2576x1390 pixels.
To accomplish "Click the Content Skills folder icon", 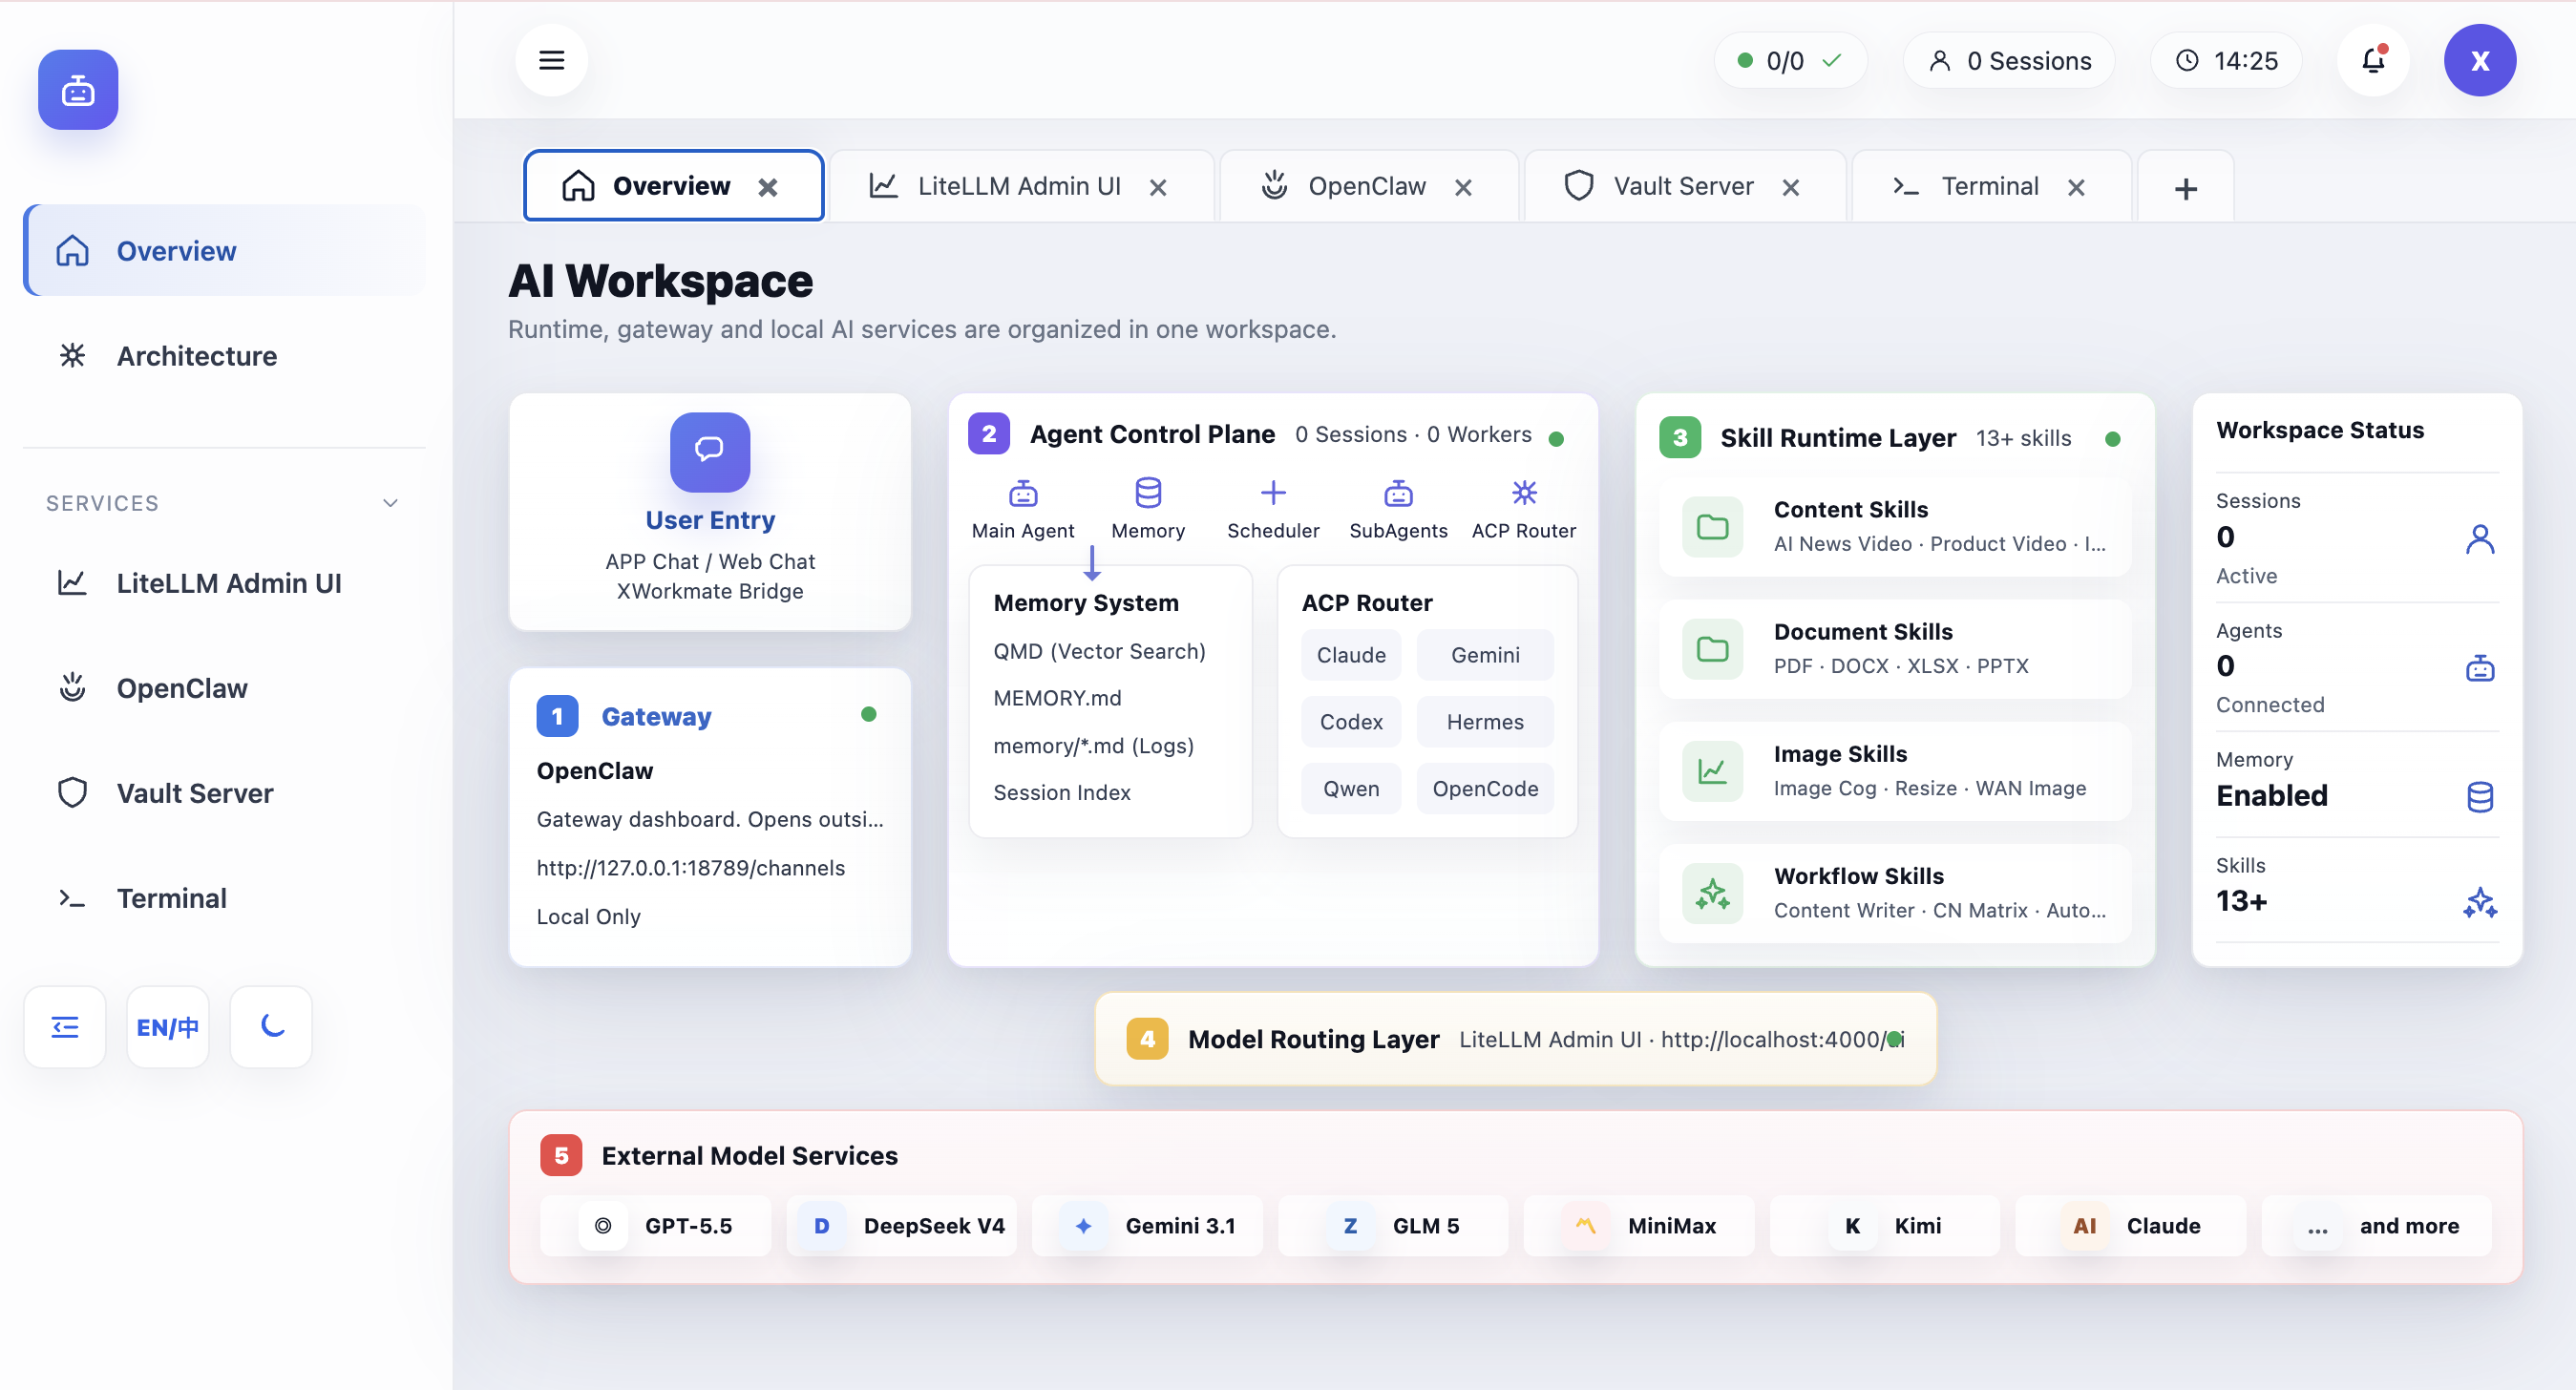I will (1712, 526).
